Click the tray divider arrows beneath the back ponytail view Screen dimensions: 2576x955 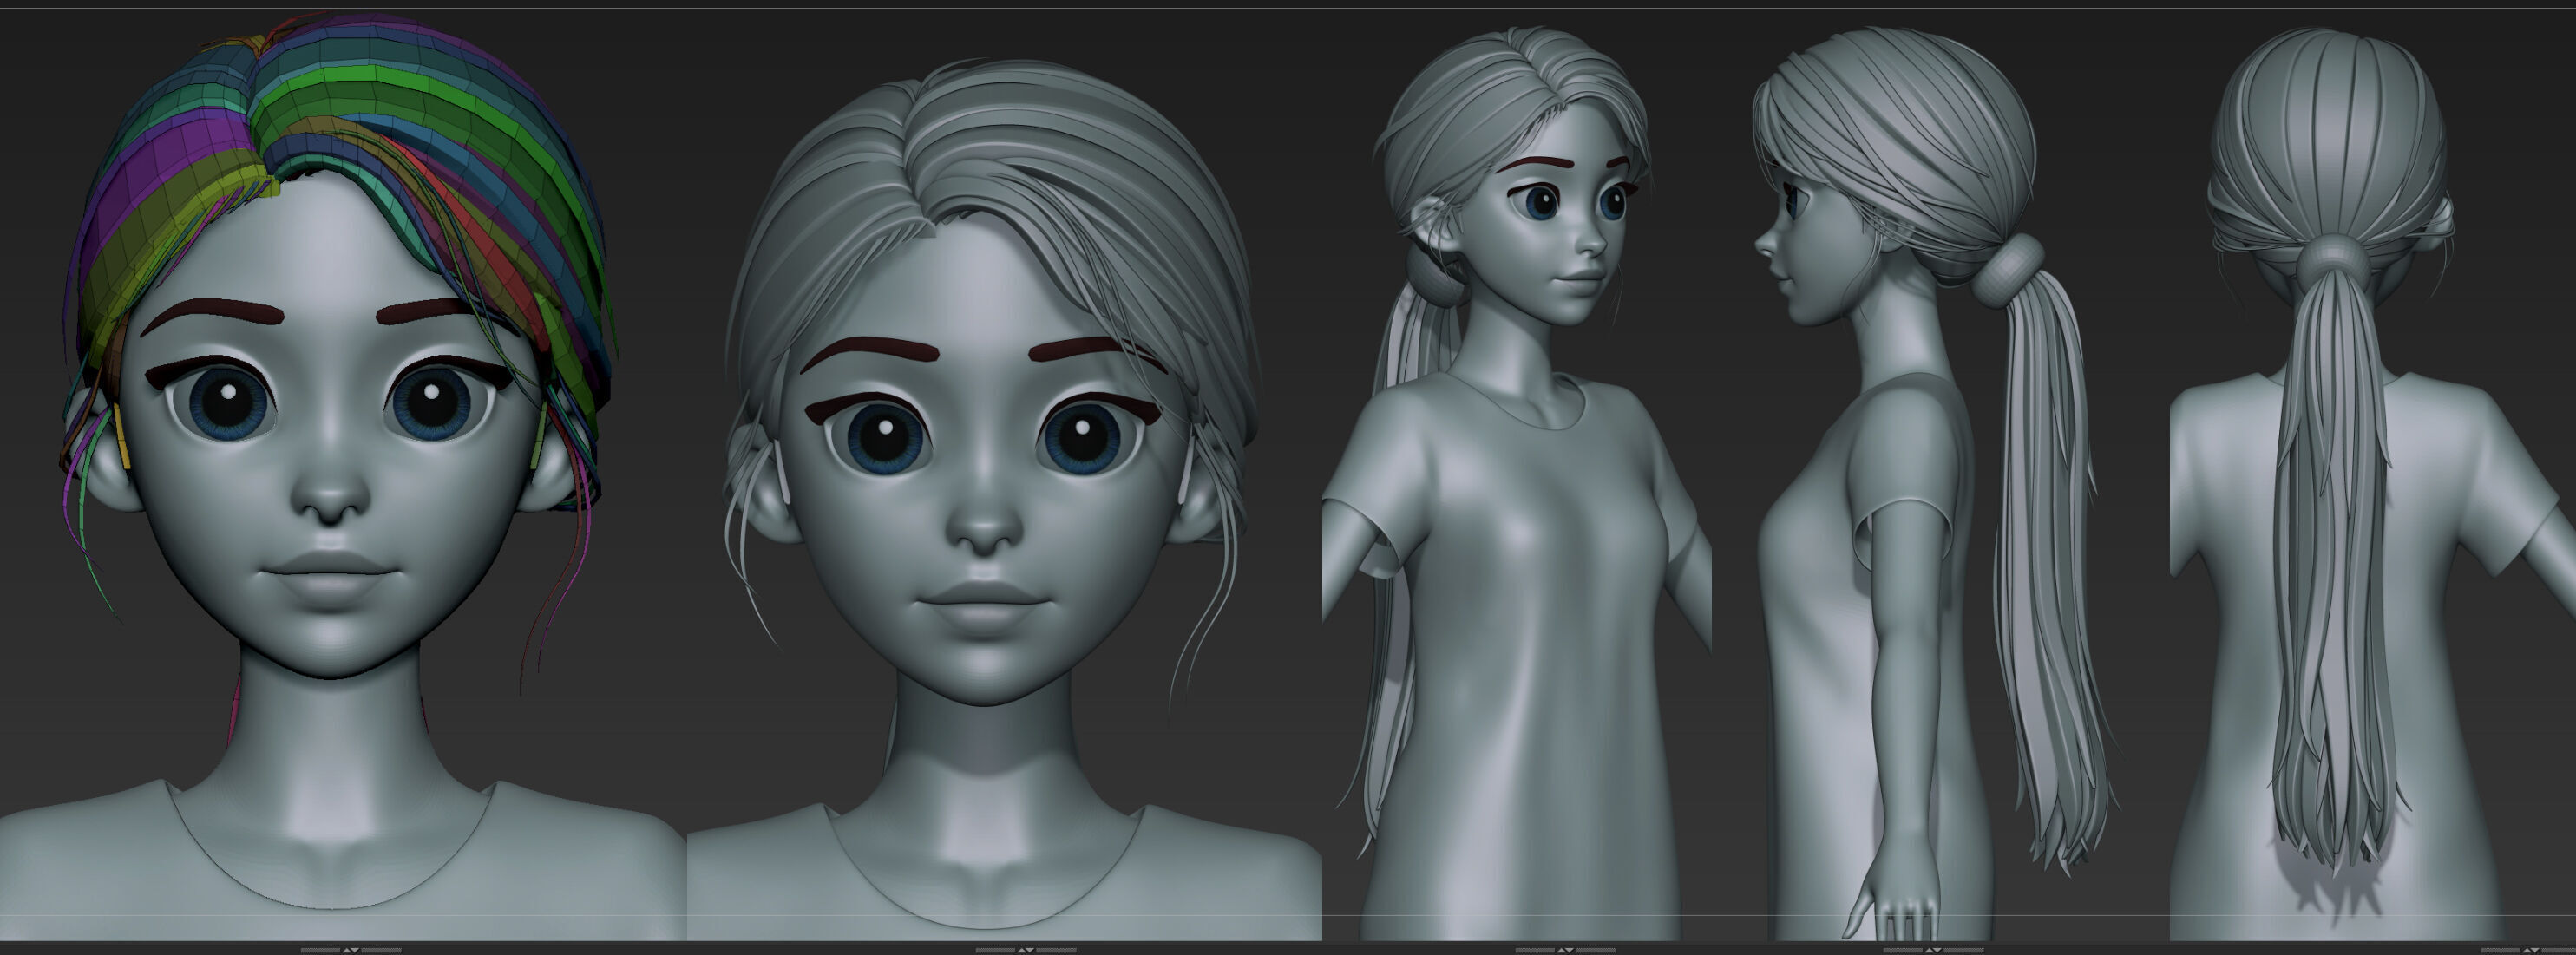pos(2530,950)
